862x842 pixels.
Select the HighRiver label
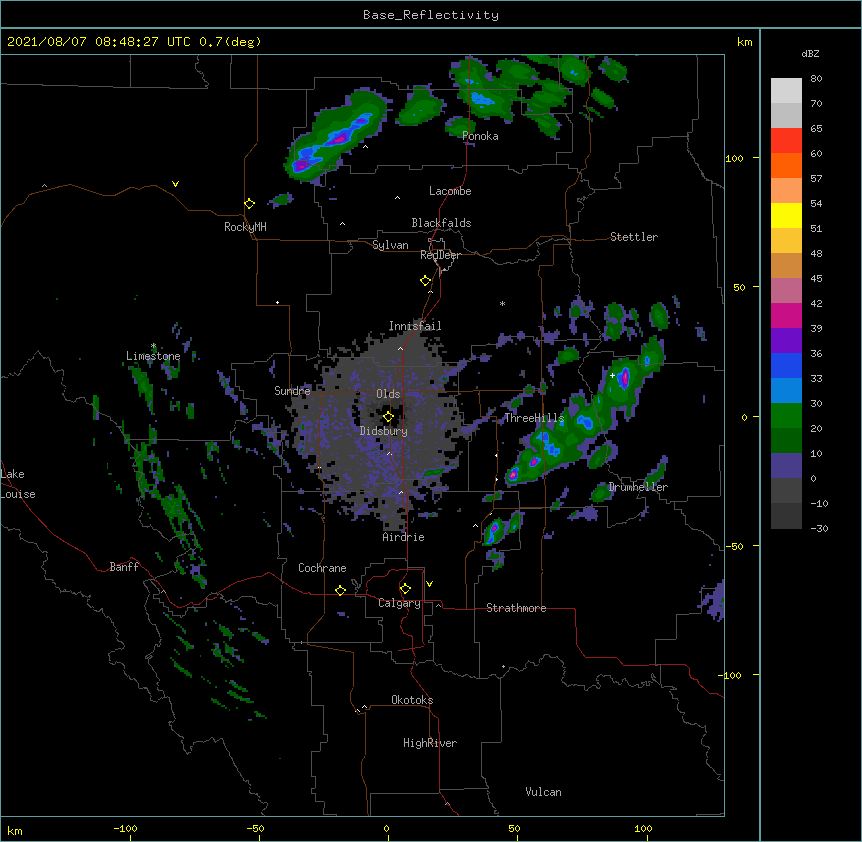(x=430, y=743)
